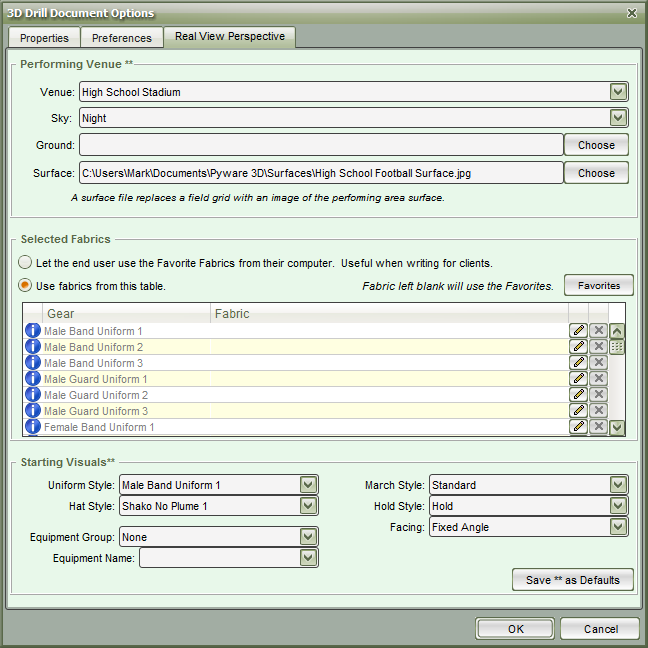Open the Equipment Group dropdown
This screenshot has height=648, width=648.
pyautogui.click(x=308, y=537)
